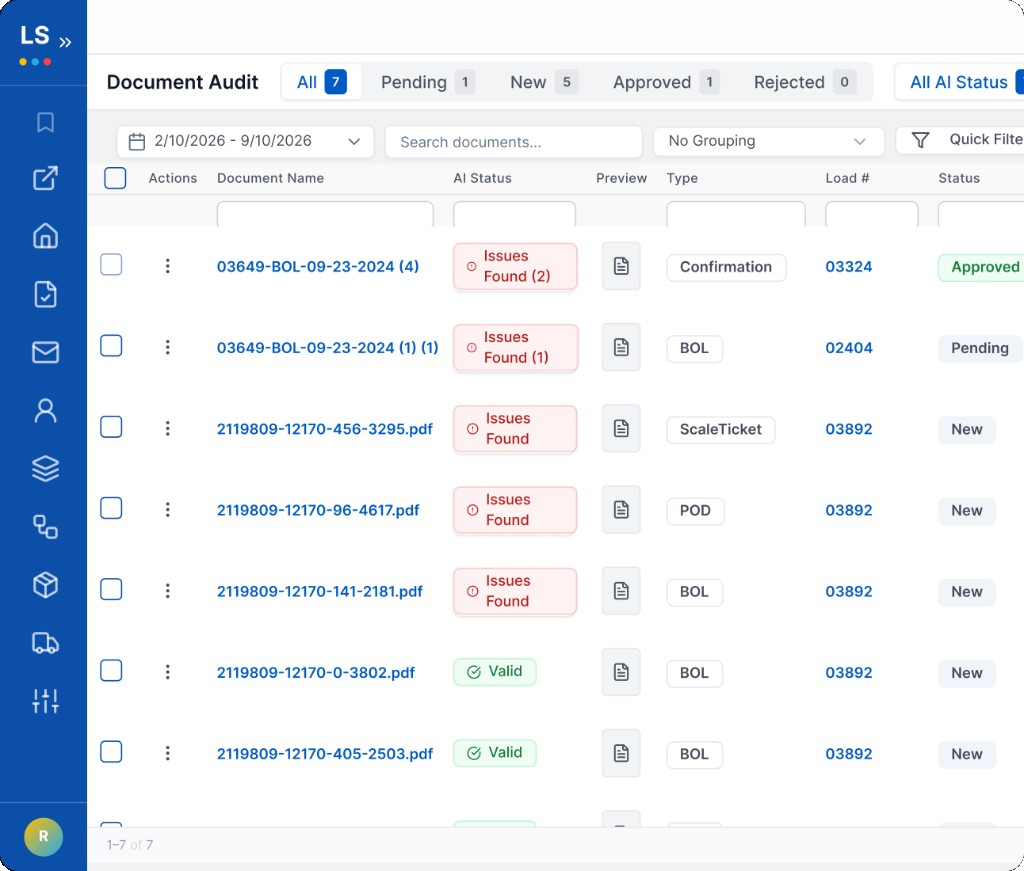Click the Confirmation type tag
1024x871 pixels.
tap(726, 267)
